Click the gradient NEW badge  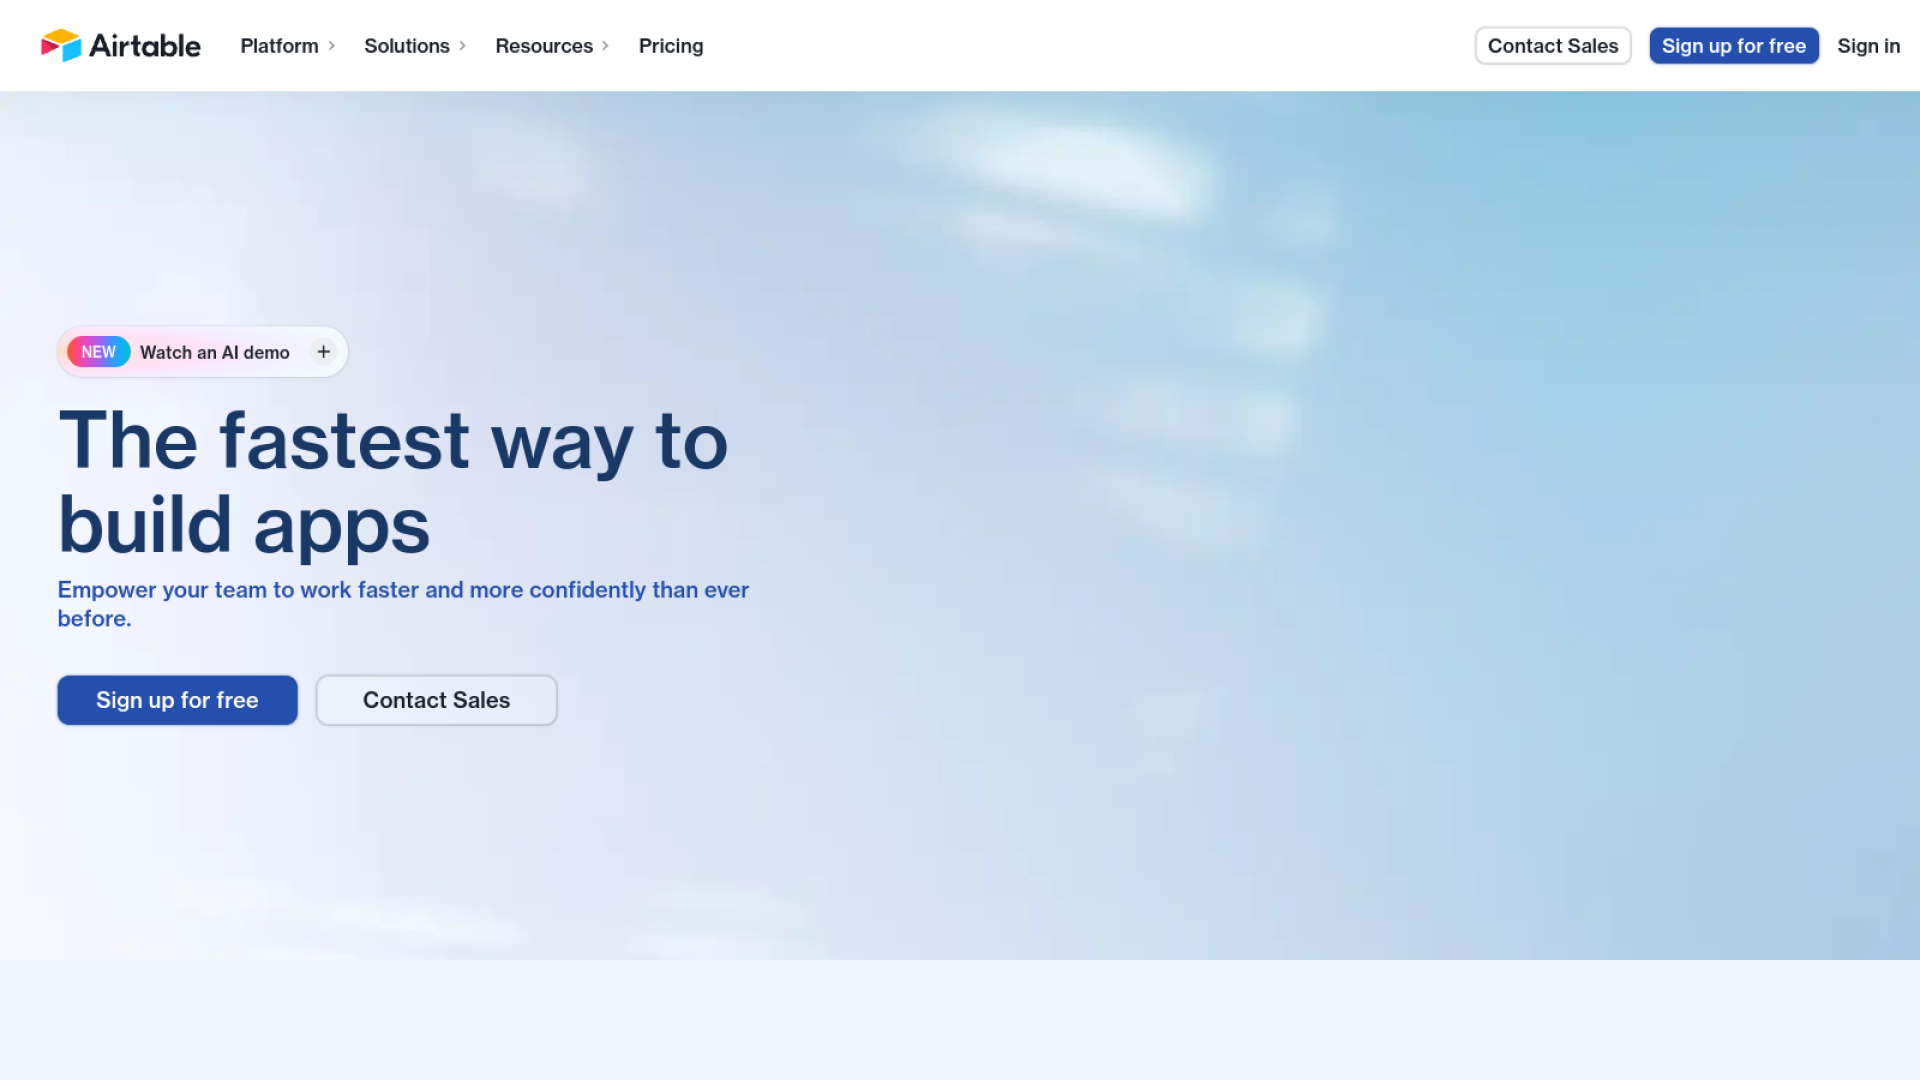coord(98,351)
